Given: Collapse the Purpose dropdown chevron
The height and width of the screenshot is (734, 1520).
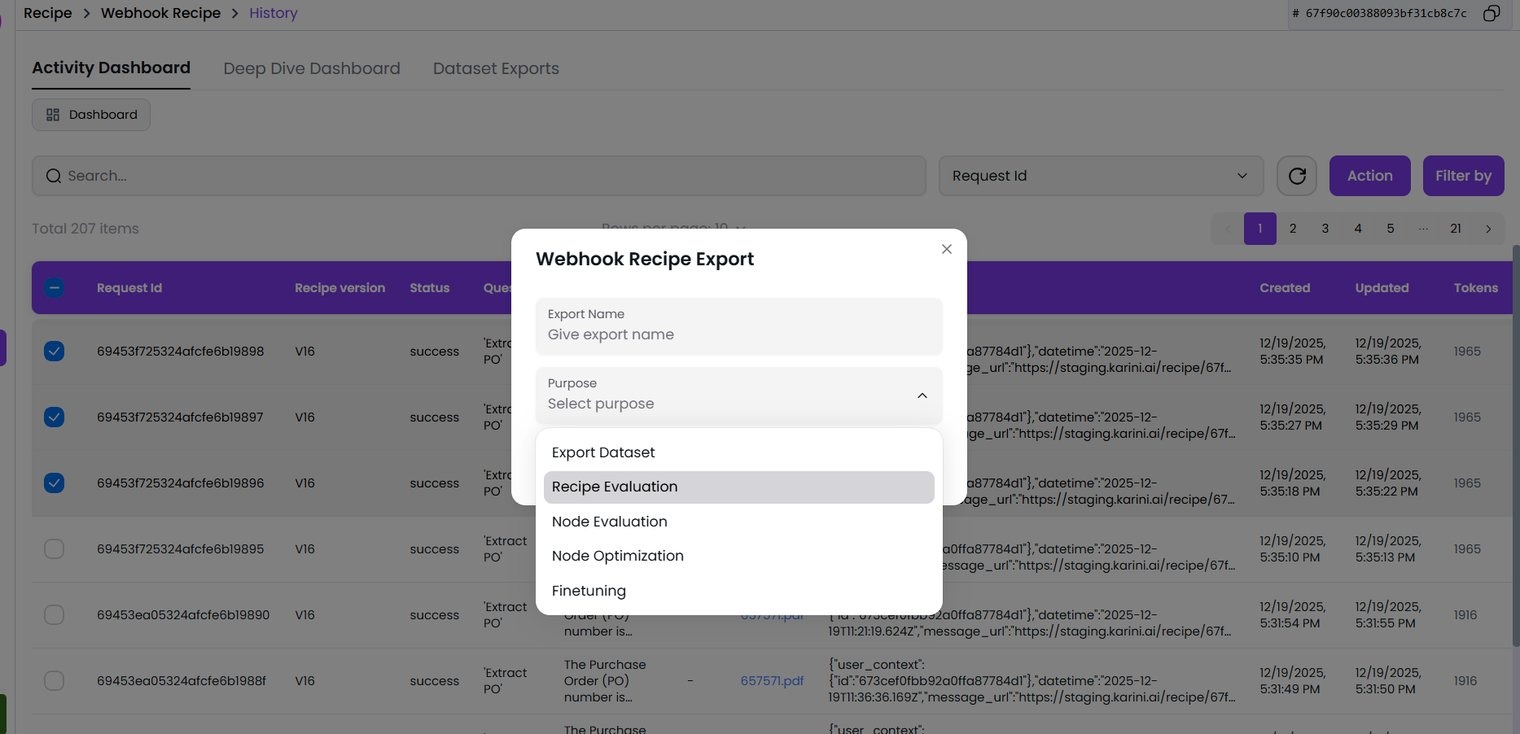Looking at the screenshot, I should tap(921, 396).
